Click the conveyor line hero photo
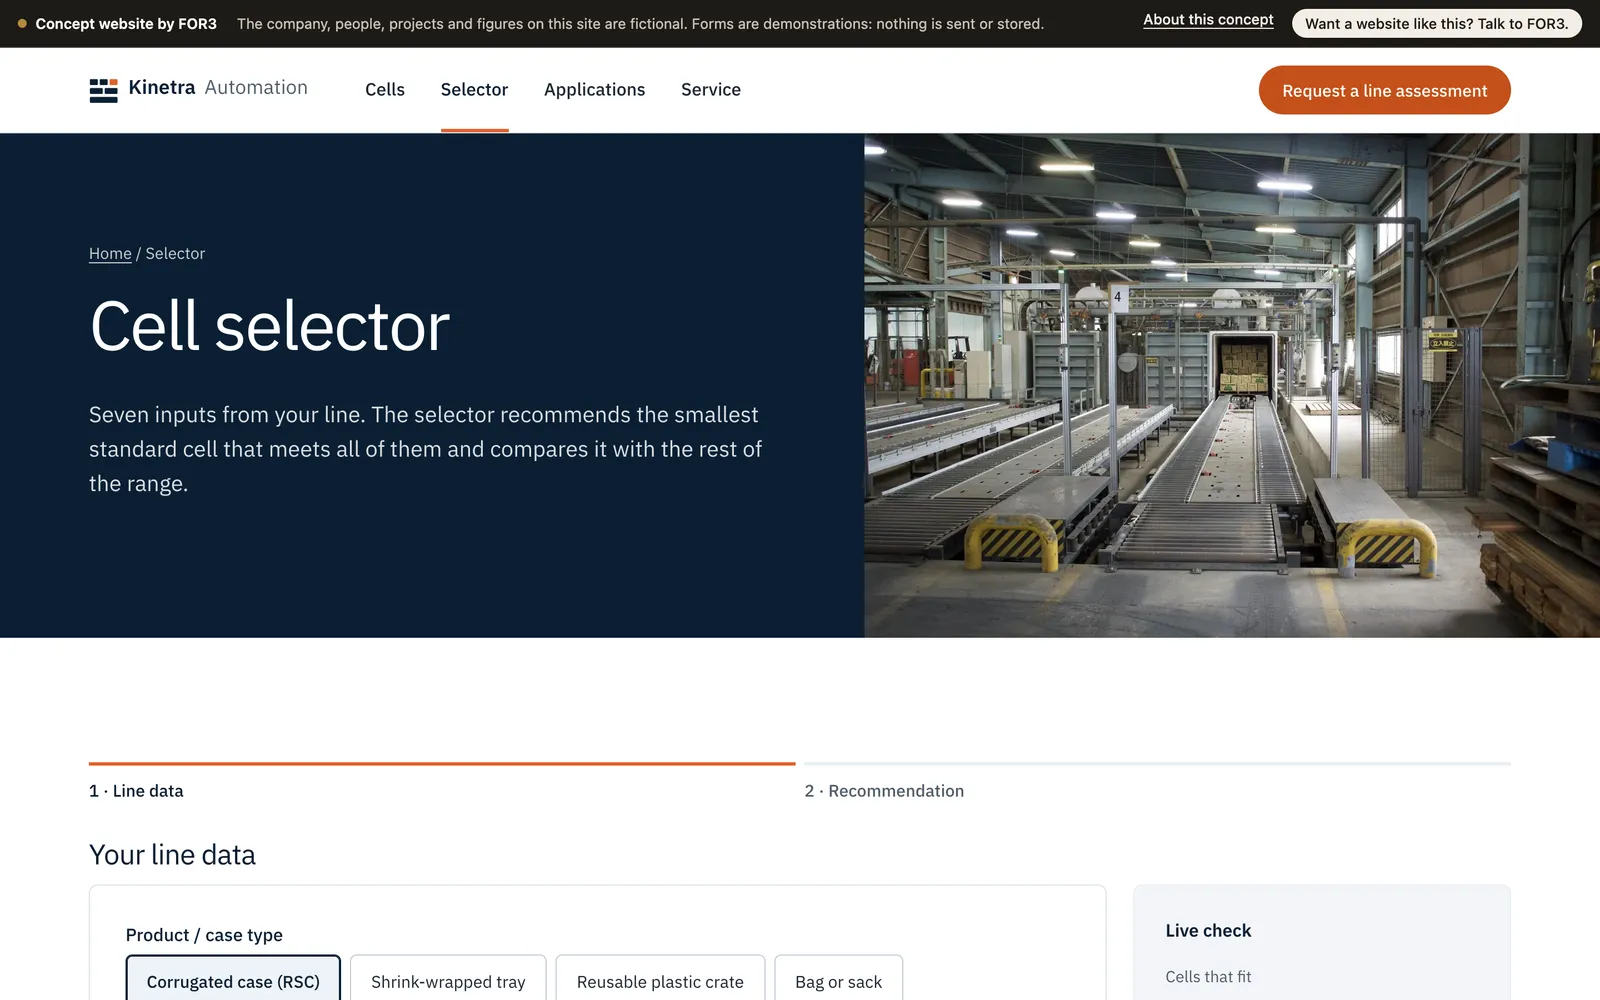The height and width of the screenshot is (1000, 1600). [1232, 385]
